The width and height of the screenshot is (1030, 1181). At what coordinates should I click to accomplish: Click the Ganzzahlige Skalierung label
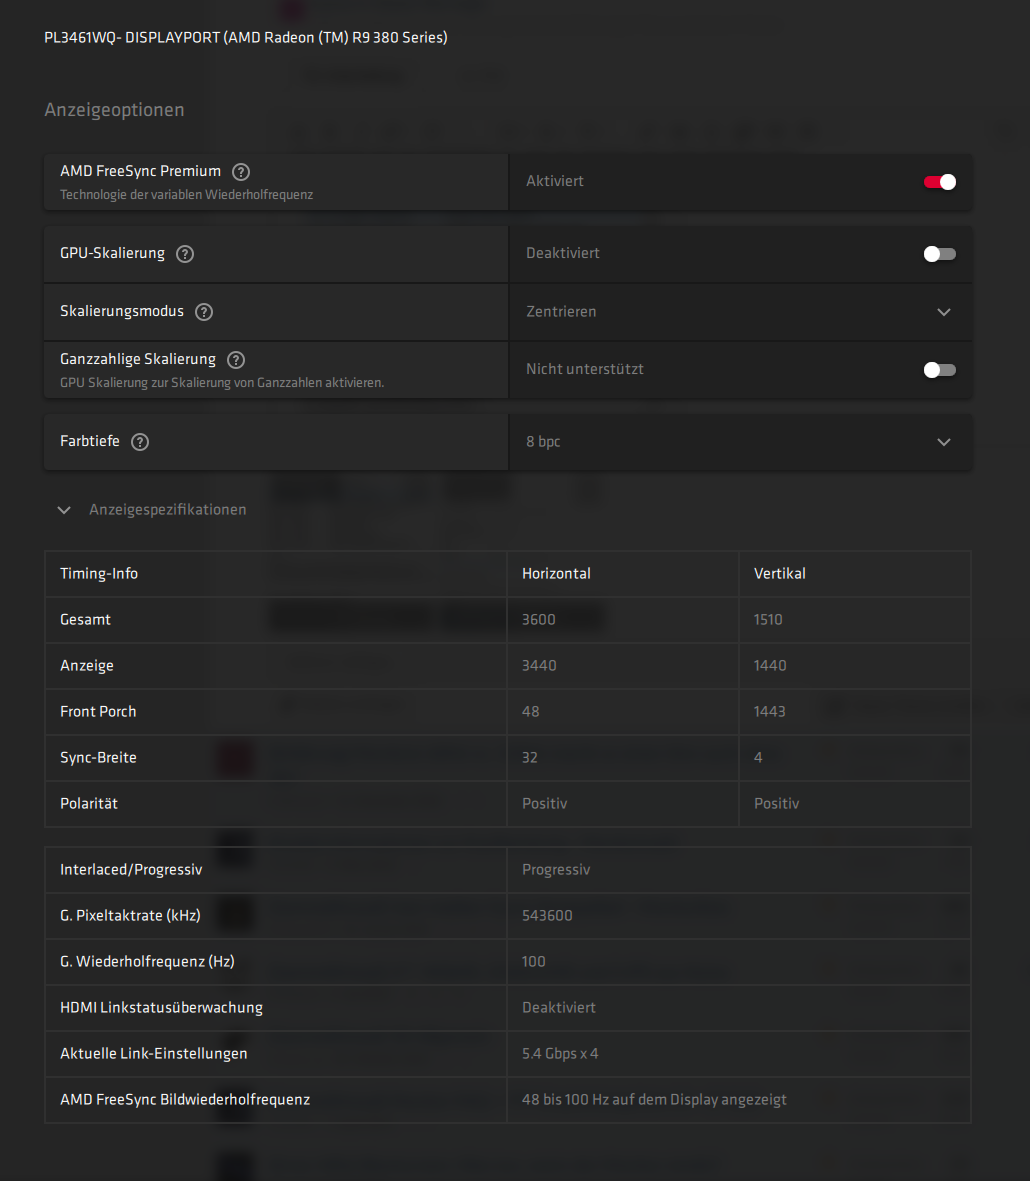coord(138,359)
